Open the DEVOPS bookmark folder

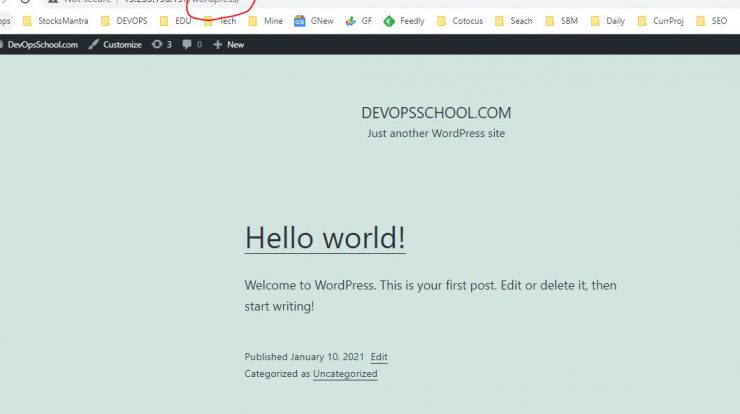coord(125,21)
